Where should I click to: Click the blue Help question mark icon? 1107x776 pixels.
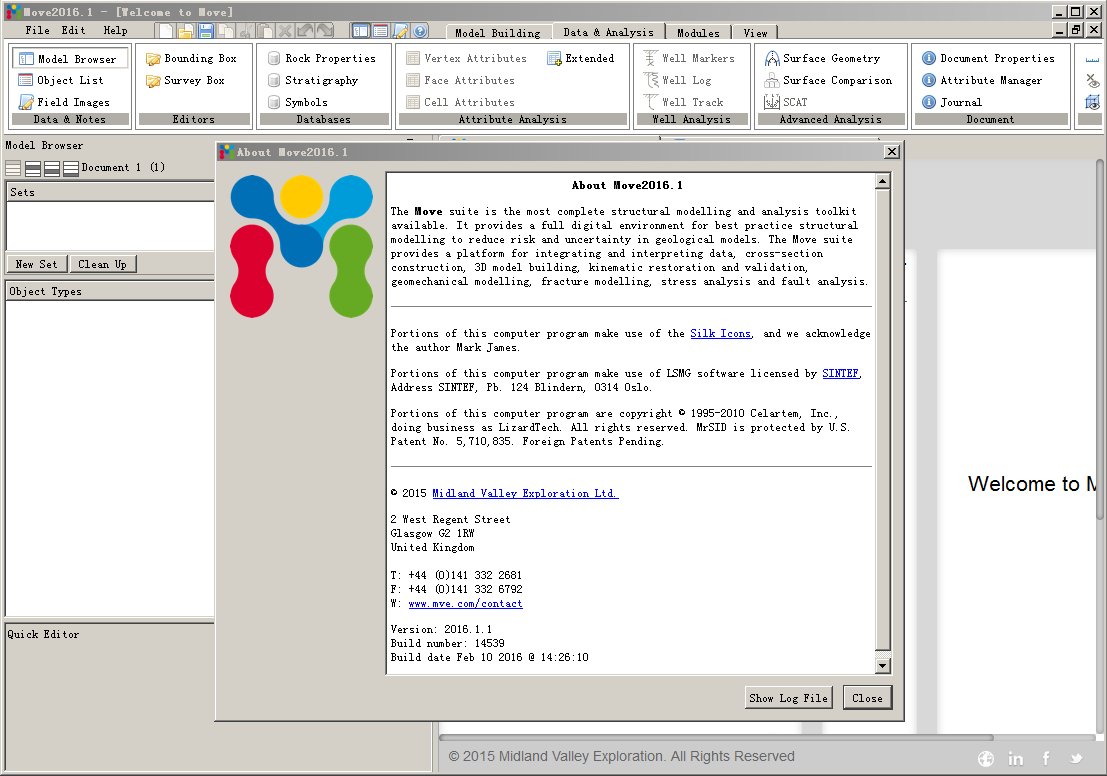pos(420,31)
